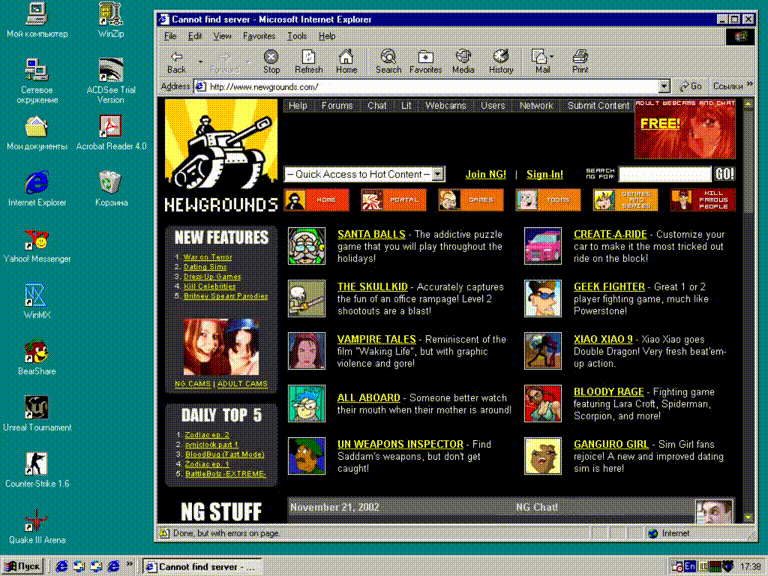
Task: Click the FREE! adult webcams banner ad
Action: (685, 129)
